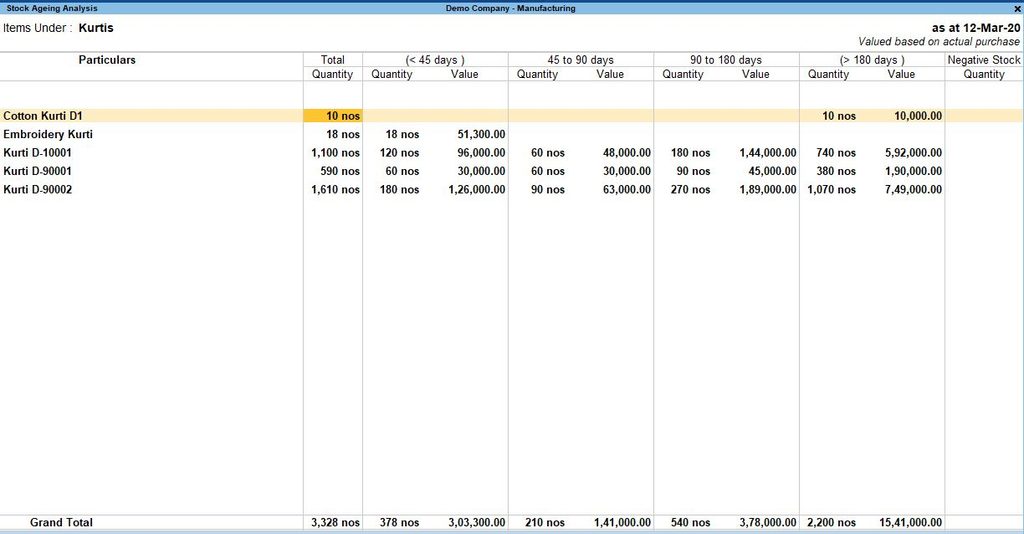Click Grand Total quantity 3,328 nos
Viewport: 1024px width, 534px height.
(x=336, y=522)
